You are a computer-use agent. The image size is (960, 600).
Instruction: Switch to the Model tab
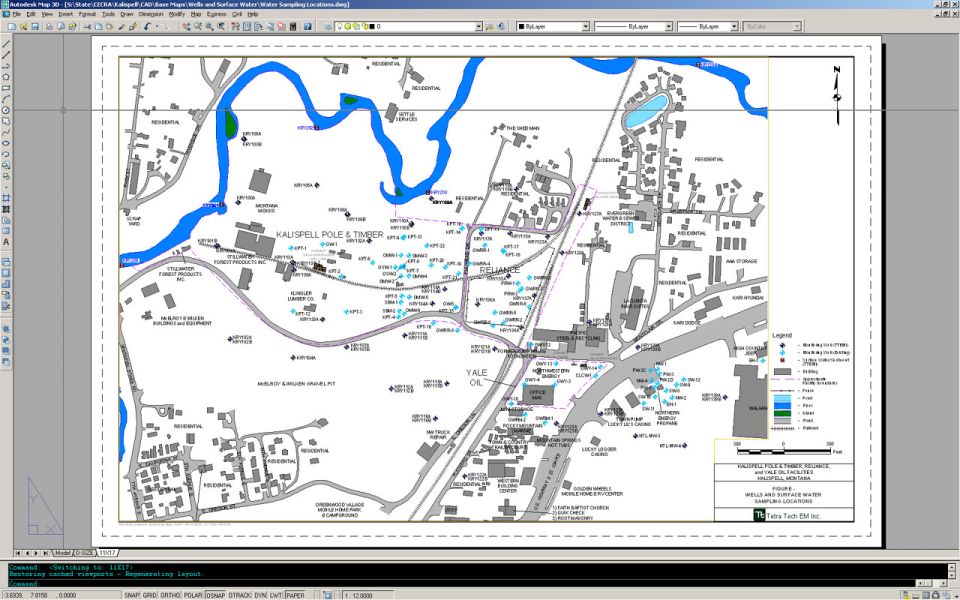[x=62, y=552]
